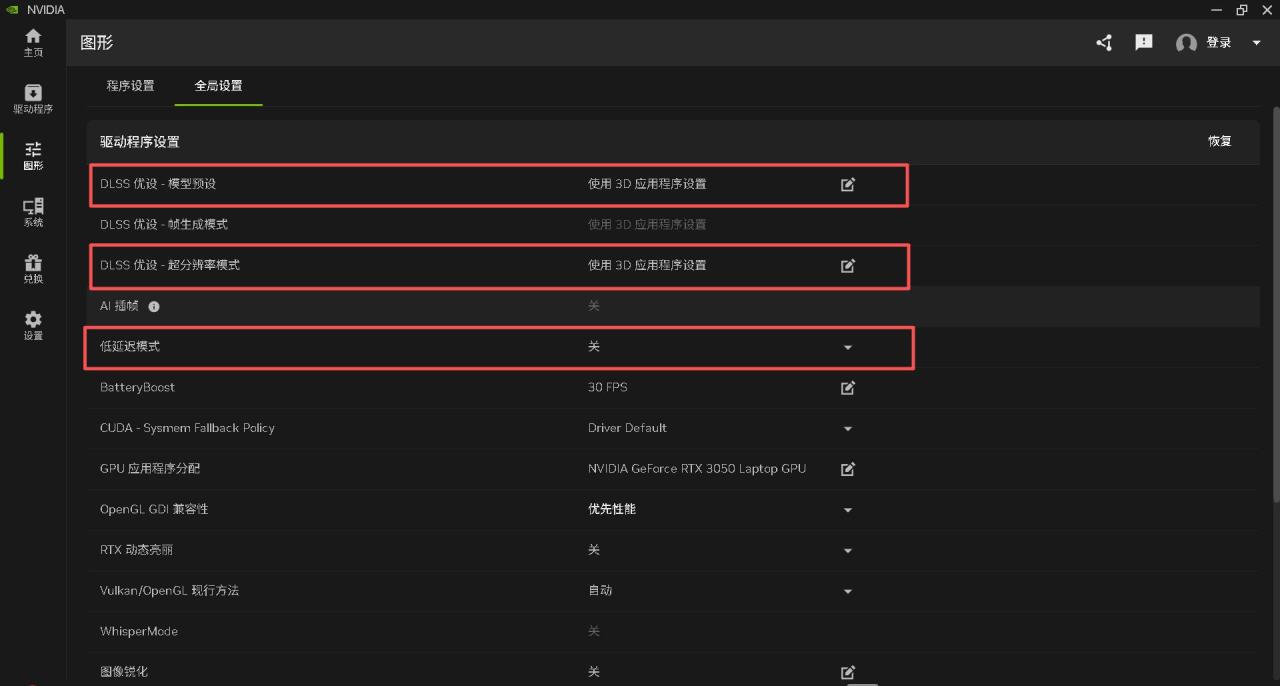
Task: Restore down the NVIDIA app window
Action: (1242, 10)
